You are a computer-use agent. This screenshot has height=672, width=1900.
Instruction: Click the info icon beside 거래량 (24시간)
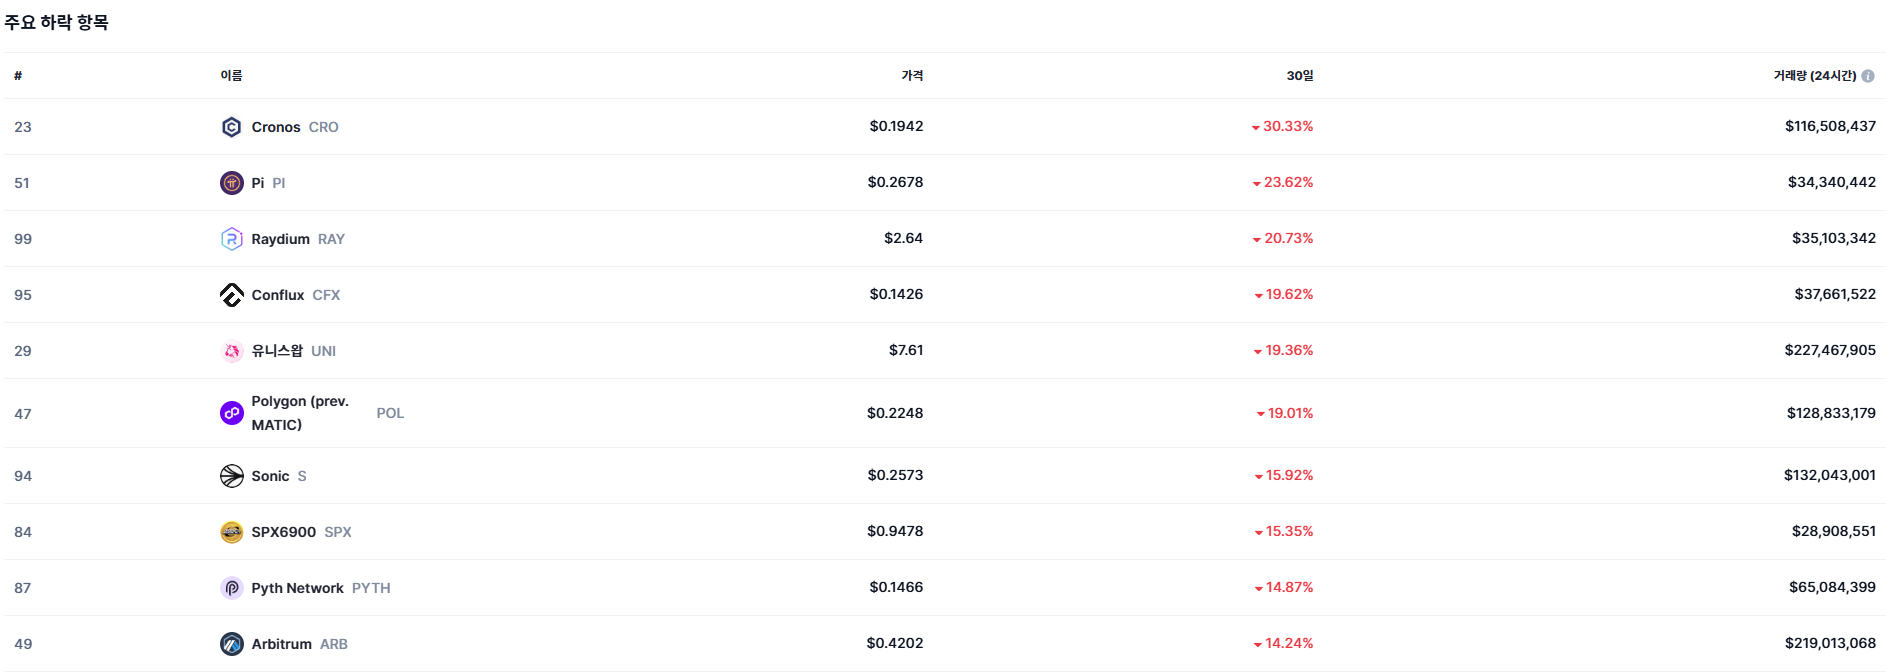pos(1868,76)
